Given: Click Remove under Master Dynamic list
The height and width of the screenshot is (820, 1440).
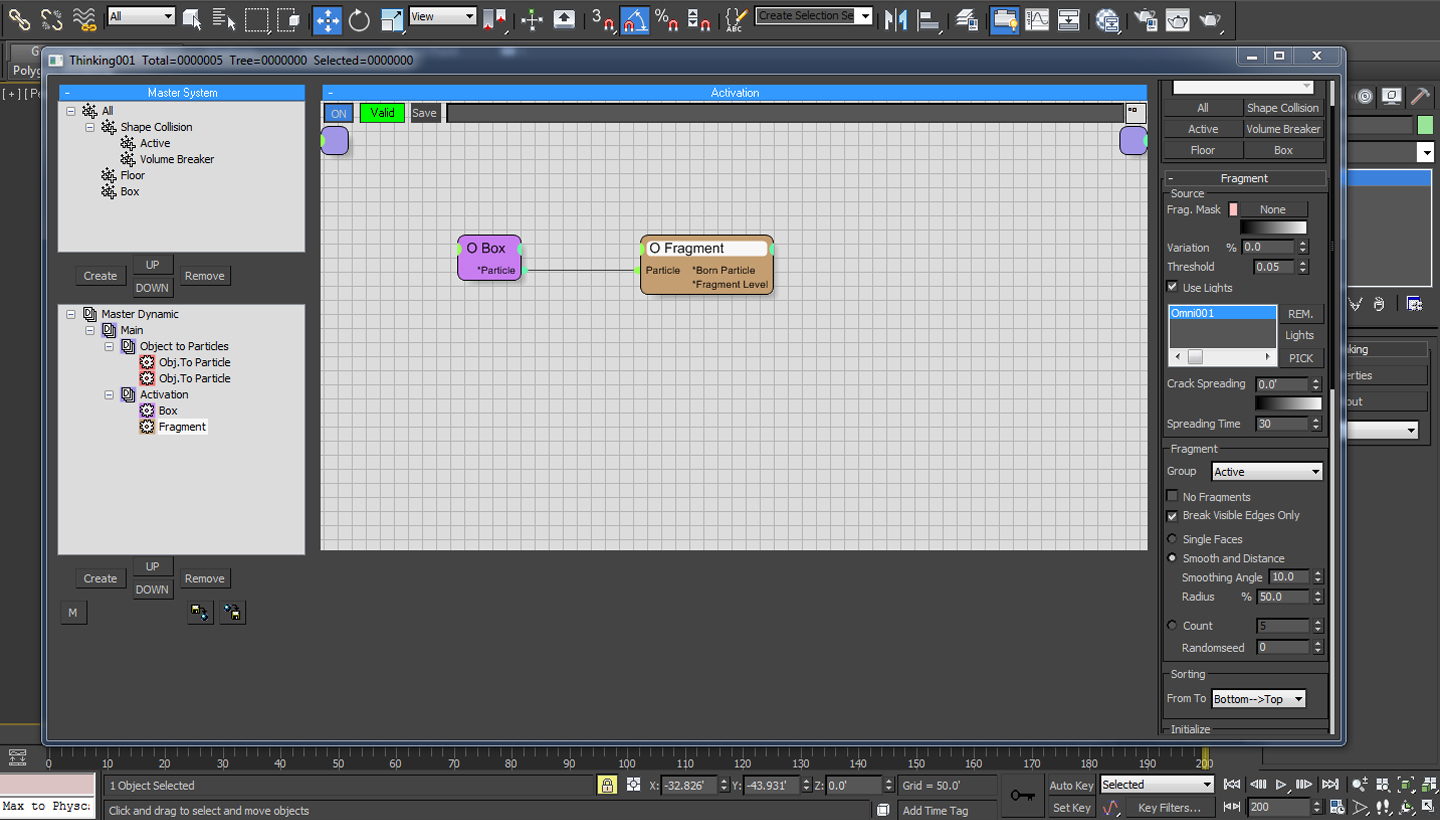Looking at the screenshot, I should pyautogui.click(x=204, y=579).
